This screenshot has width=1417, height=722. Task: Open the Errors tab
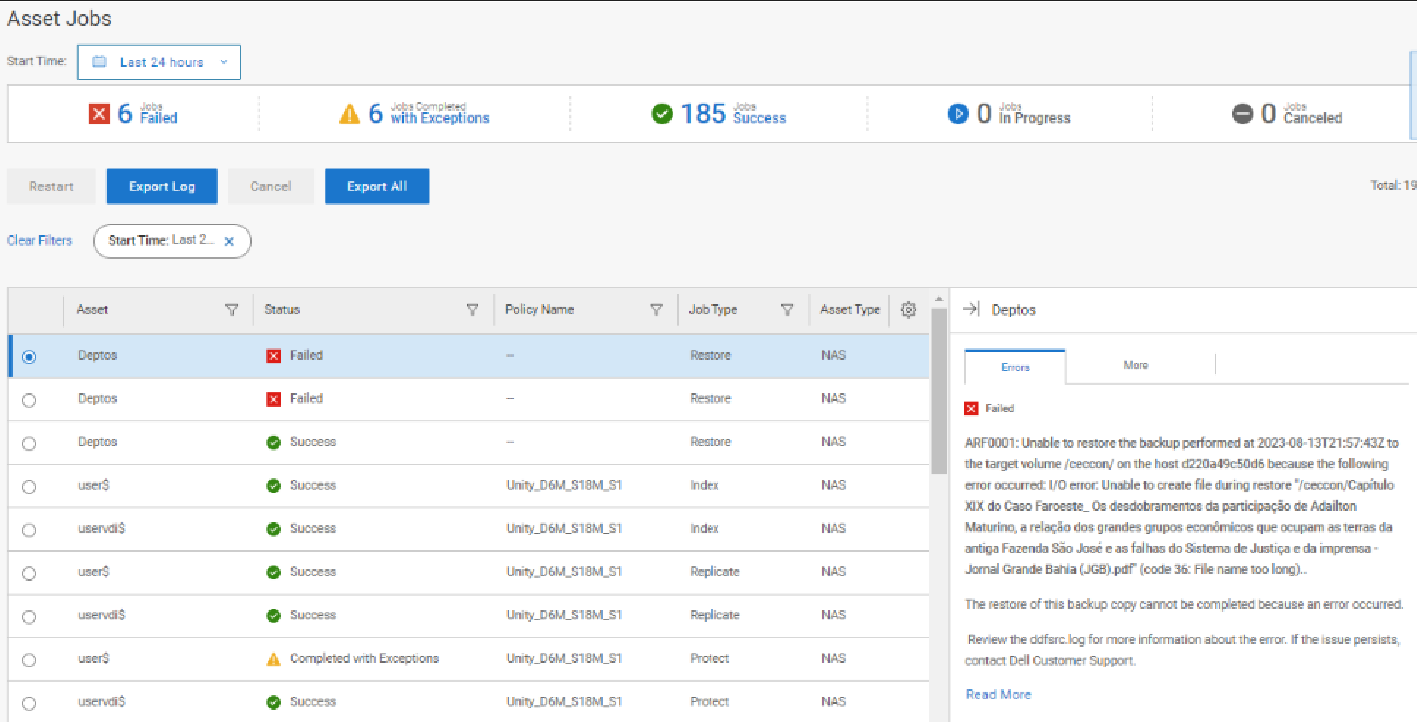click(x=1015, y=367)
